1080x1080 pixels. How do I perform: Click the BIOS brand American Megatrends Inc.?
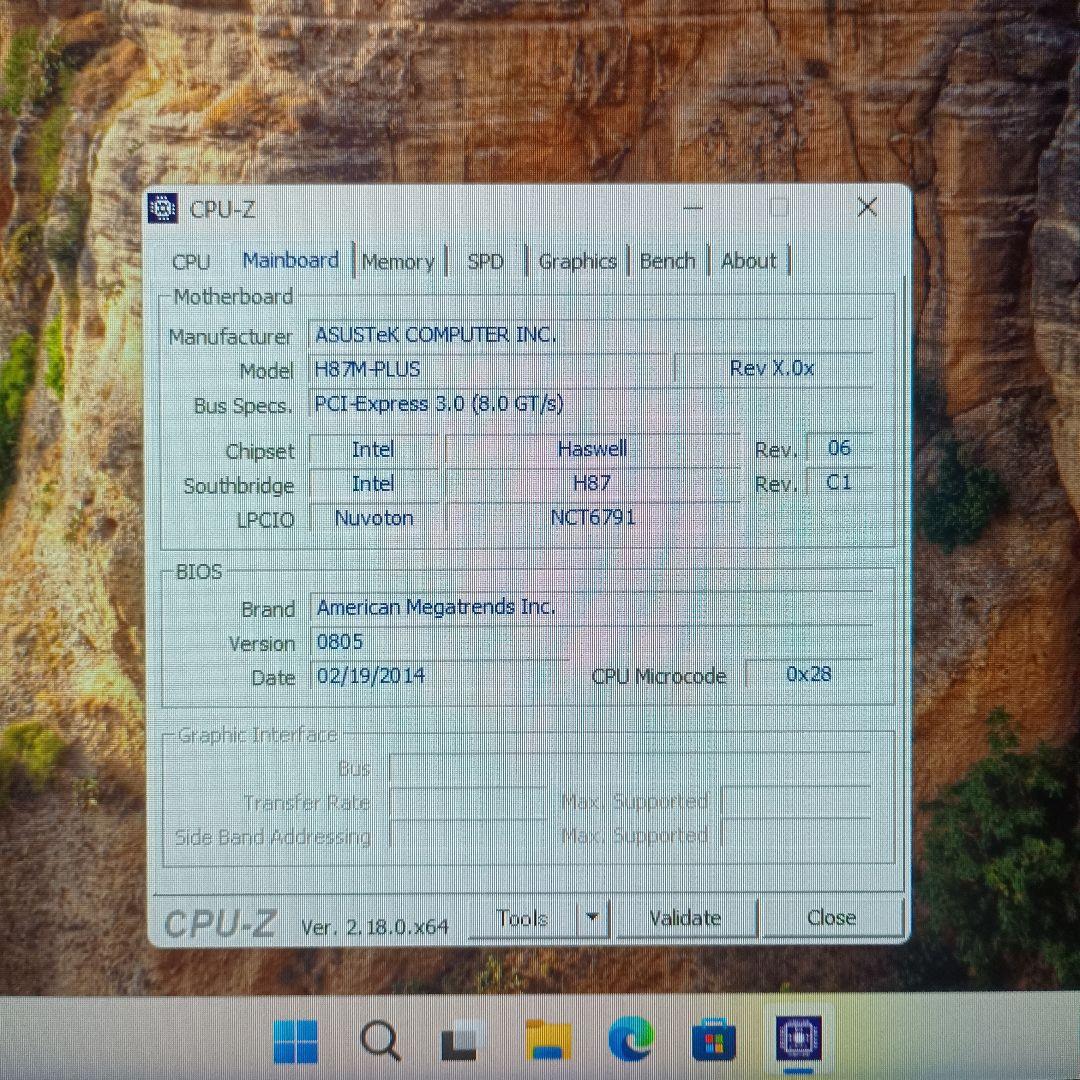coord(591,608)
